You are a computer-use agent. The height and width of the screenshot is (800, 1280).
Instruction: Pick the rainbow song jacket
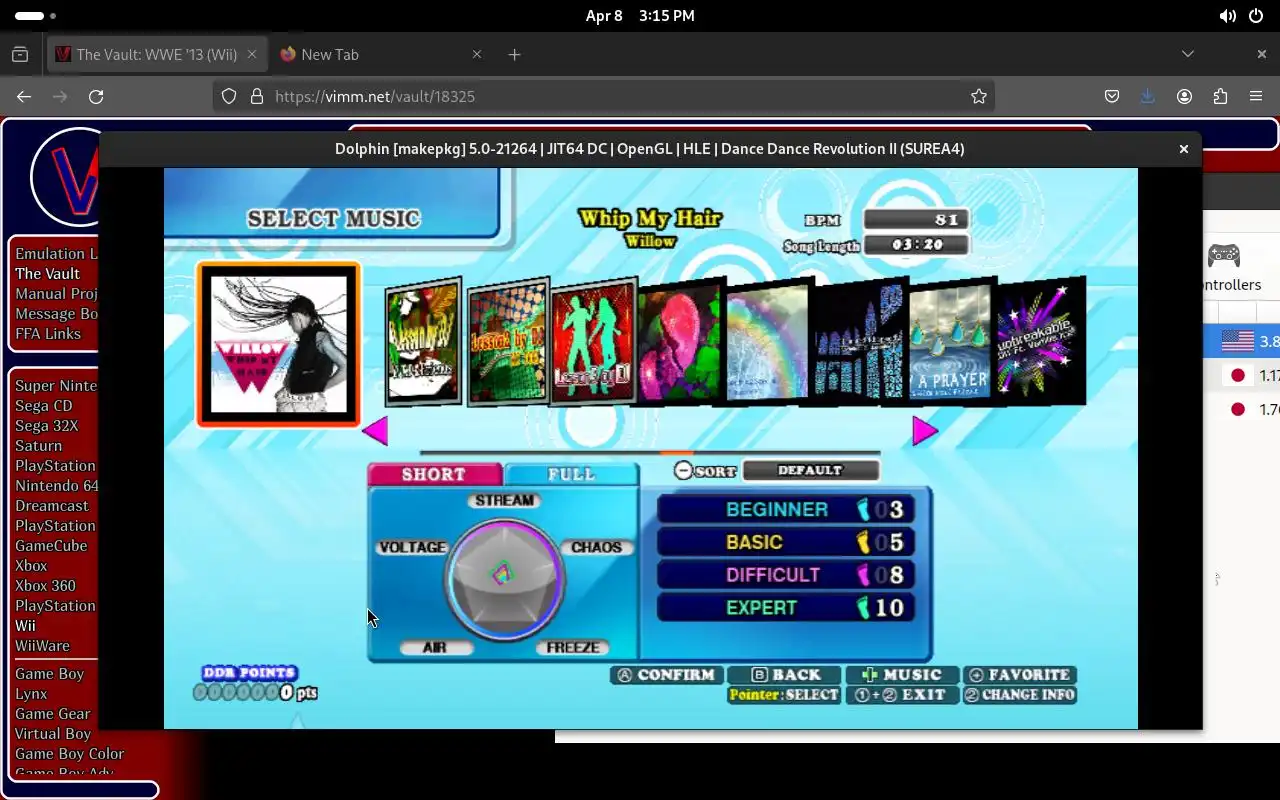(x=767, y=343)
